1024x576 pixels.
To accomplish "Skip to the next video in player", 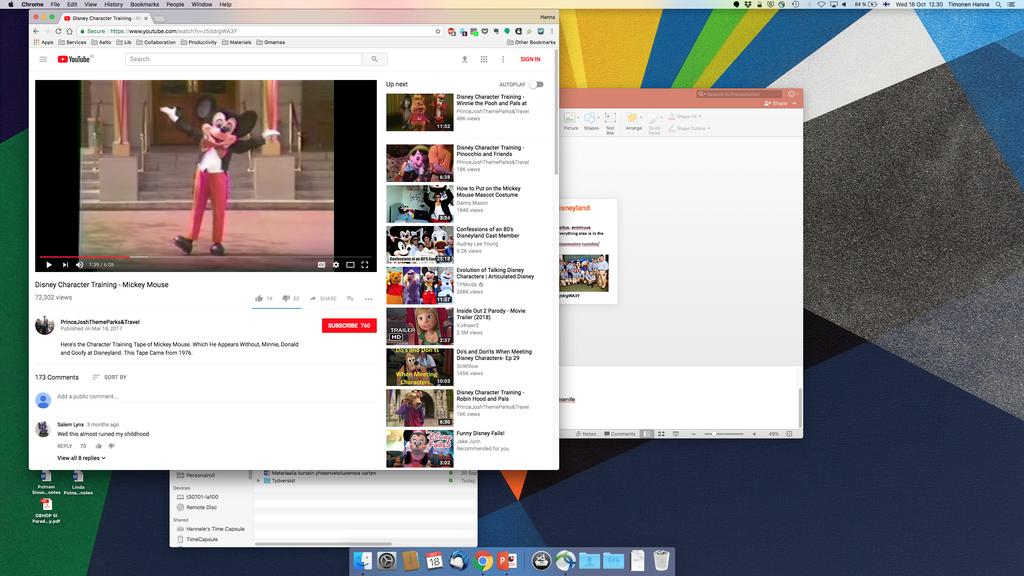I will 65,264.
